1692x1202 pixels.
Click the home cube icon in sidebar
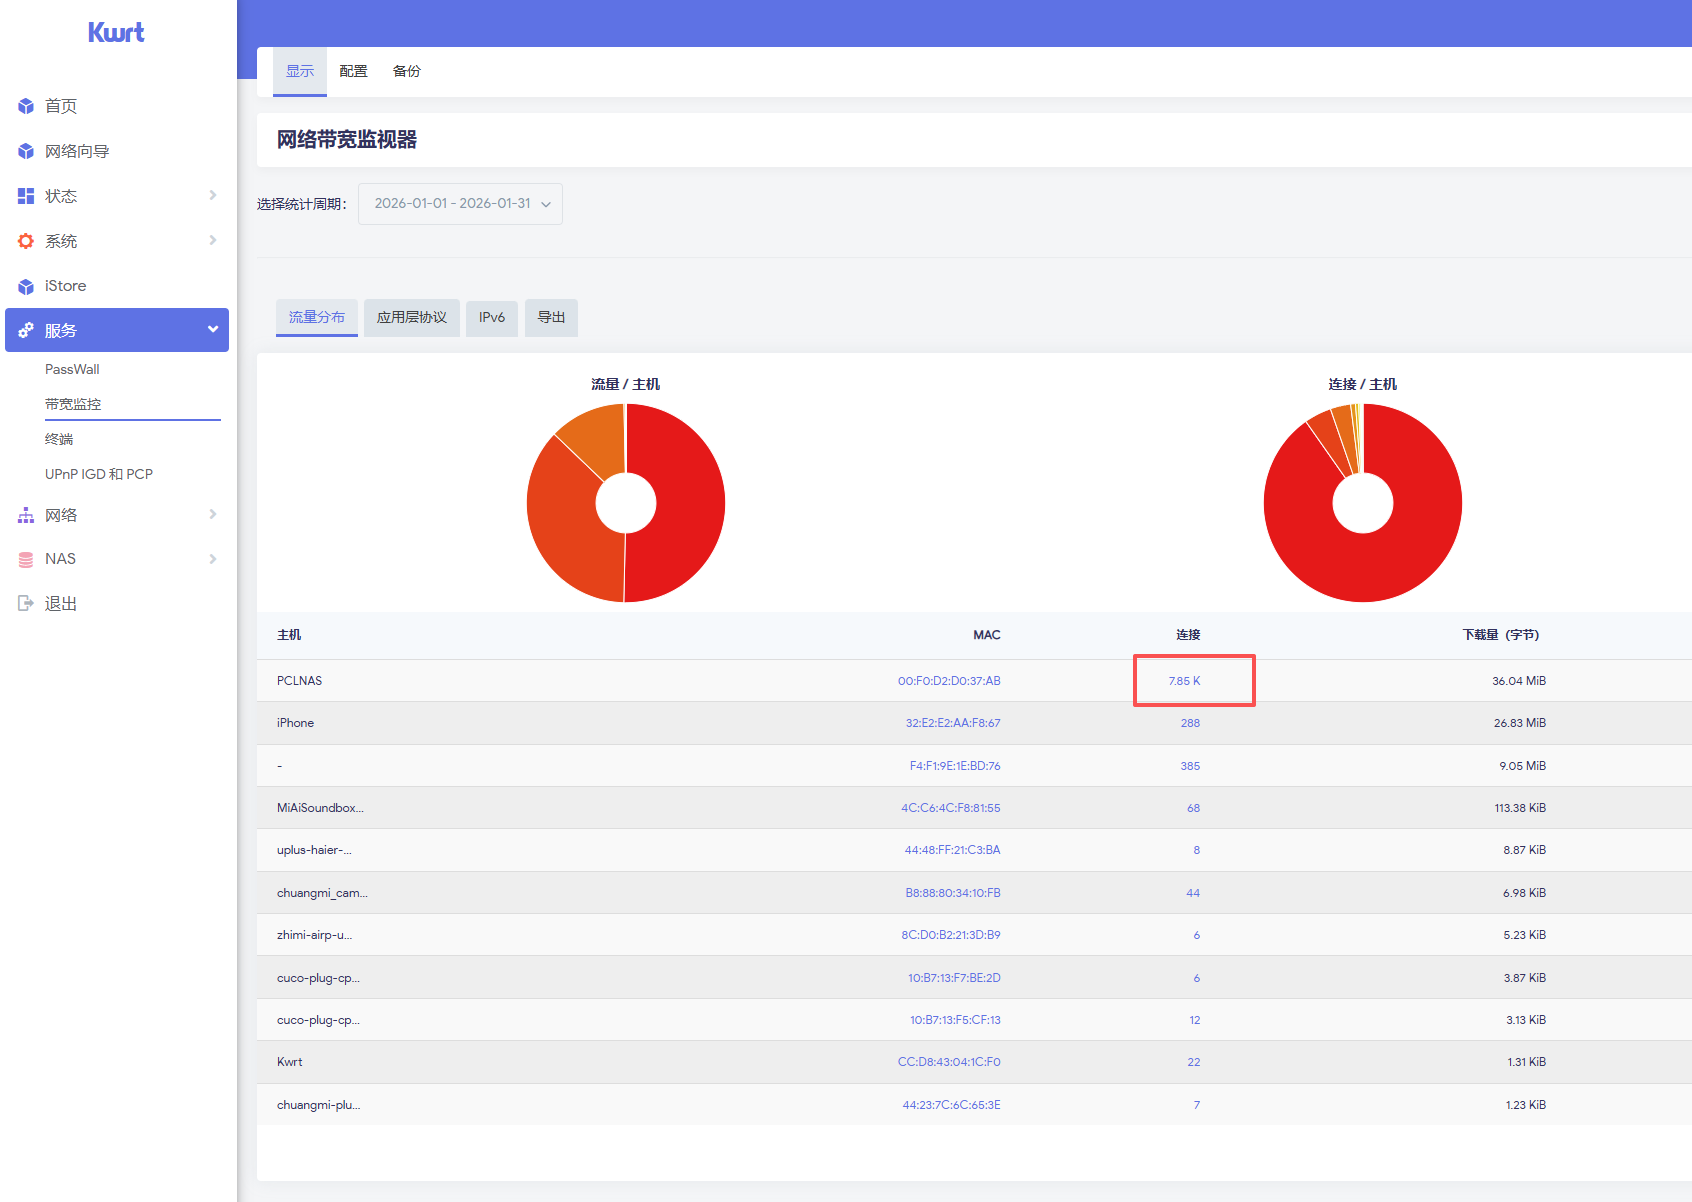26,106
